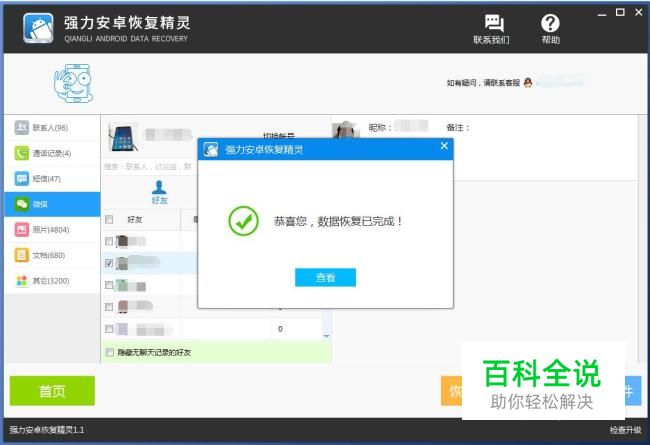
Task: Click the dialog's title bar app icon
Action: click(211, 149)
